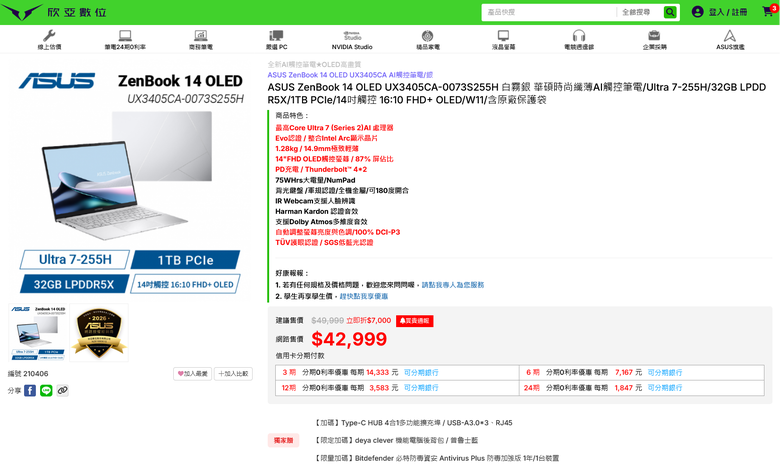Click the 75WHrs大電量/NumPad feature line
The height and width of the screenshot is (472, 780).
315,180
